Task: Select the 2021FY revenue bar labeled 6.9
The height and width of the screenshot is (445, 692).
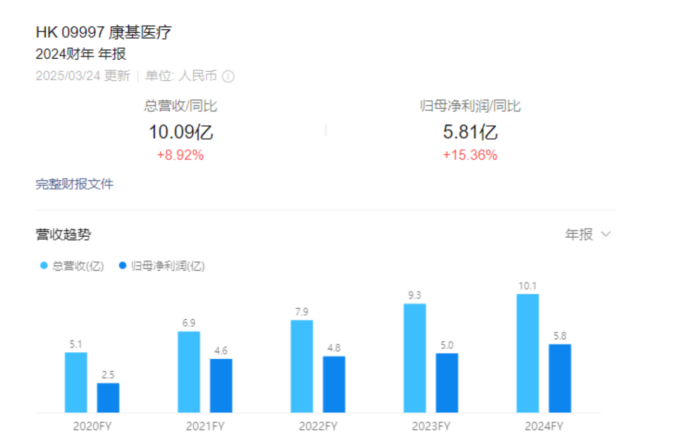Action: 189,372
